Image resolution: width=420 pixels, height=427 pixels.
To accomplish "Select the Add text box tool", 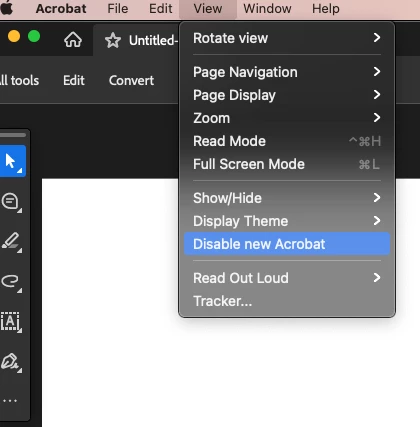I will (x=11, y=322).
